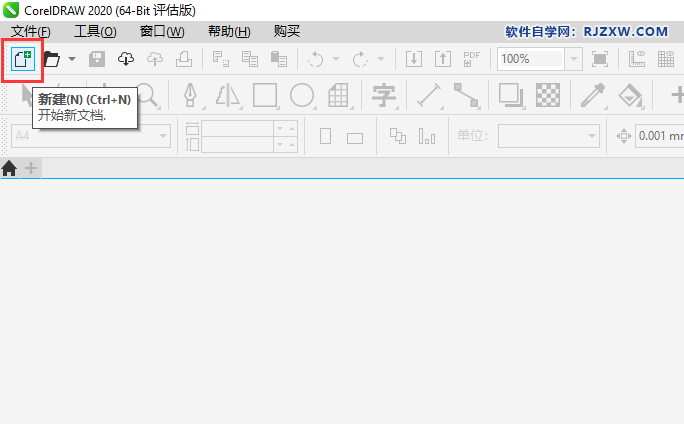Click the page width input field
The image size is (684, 424).
click(237, 128)
